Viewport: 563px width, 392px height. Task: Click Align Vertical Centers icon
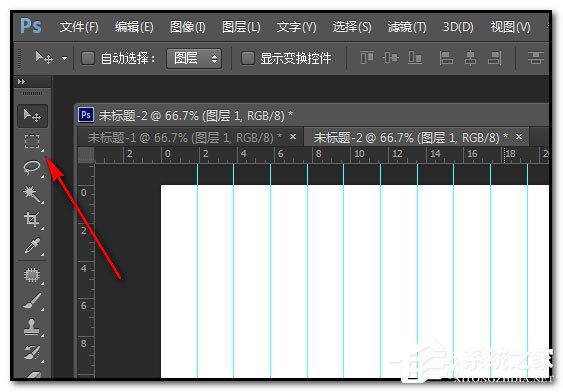(391, 57)
